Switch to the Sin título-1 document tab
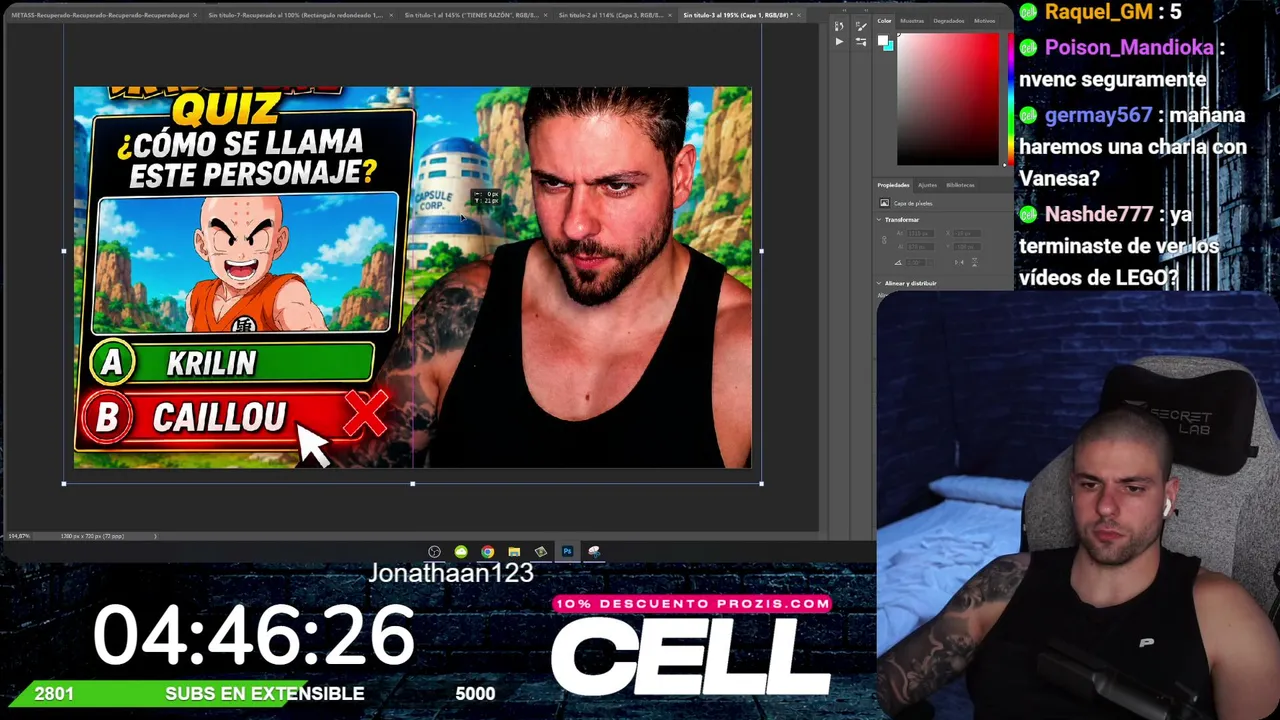Image resolution: width=1280 pixels, height=720 pixels. (x=471, y=15)
